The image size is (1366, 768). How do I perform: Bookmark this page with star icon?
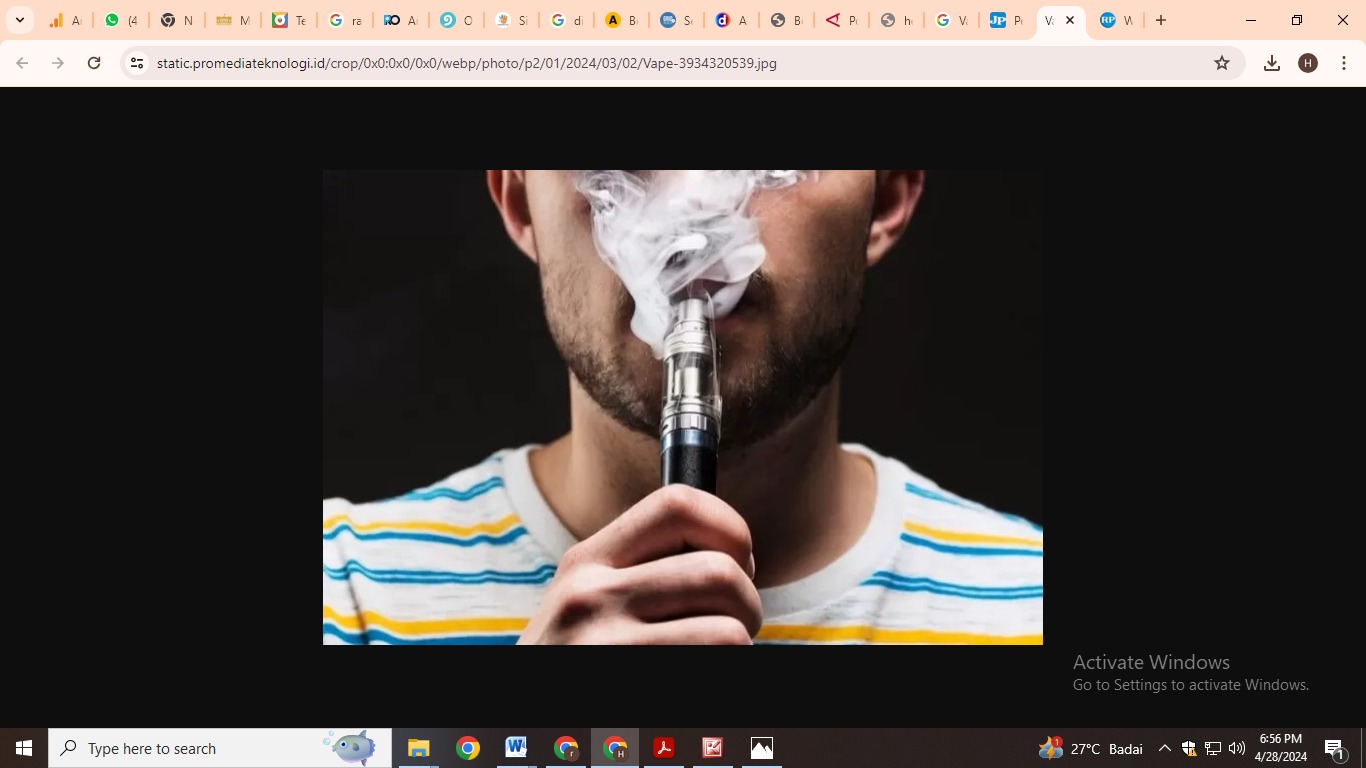pos(1222,63)
